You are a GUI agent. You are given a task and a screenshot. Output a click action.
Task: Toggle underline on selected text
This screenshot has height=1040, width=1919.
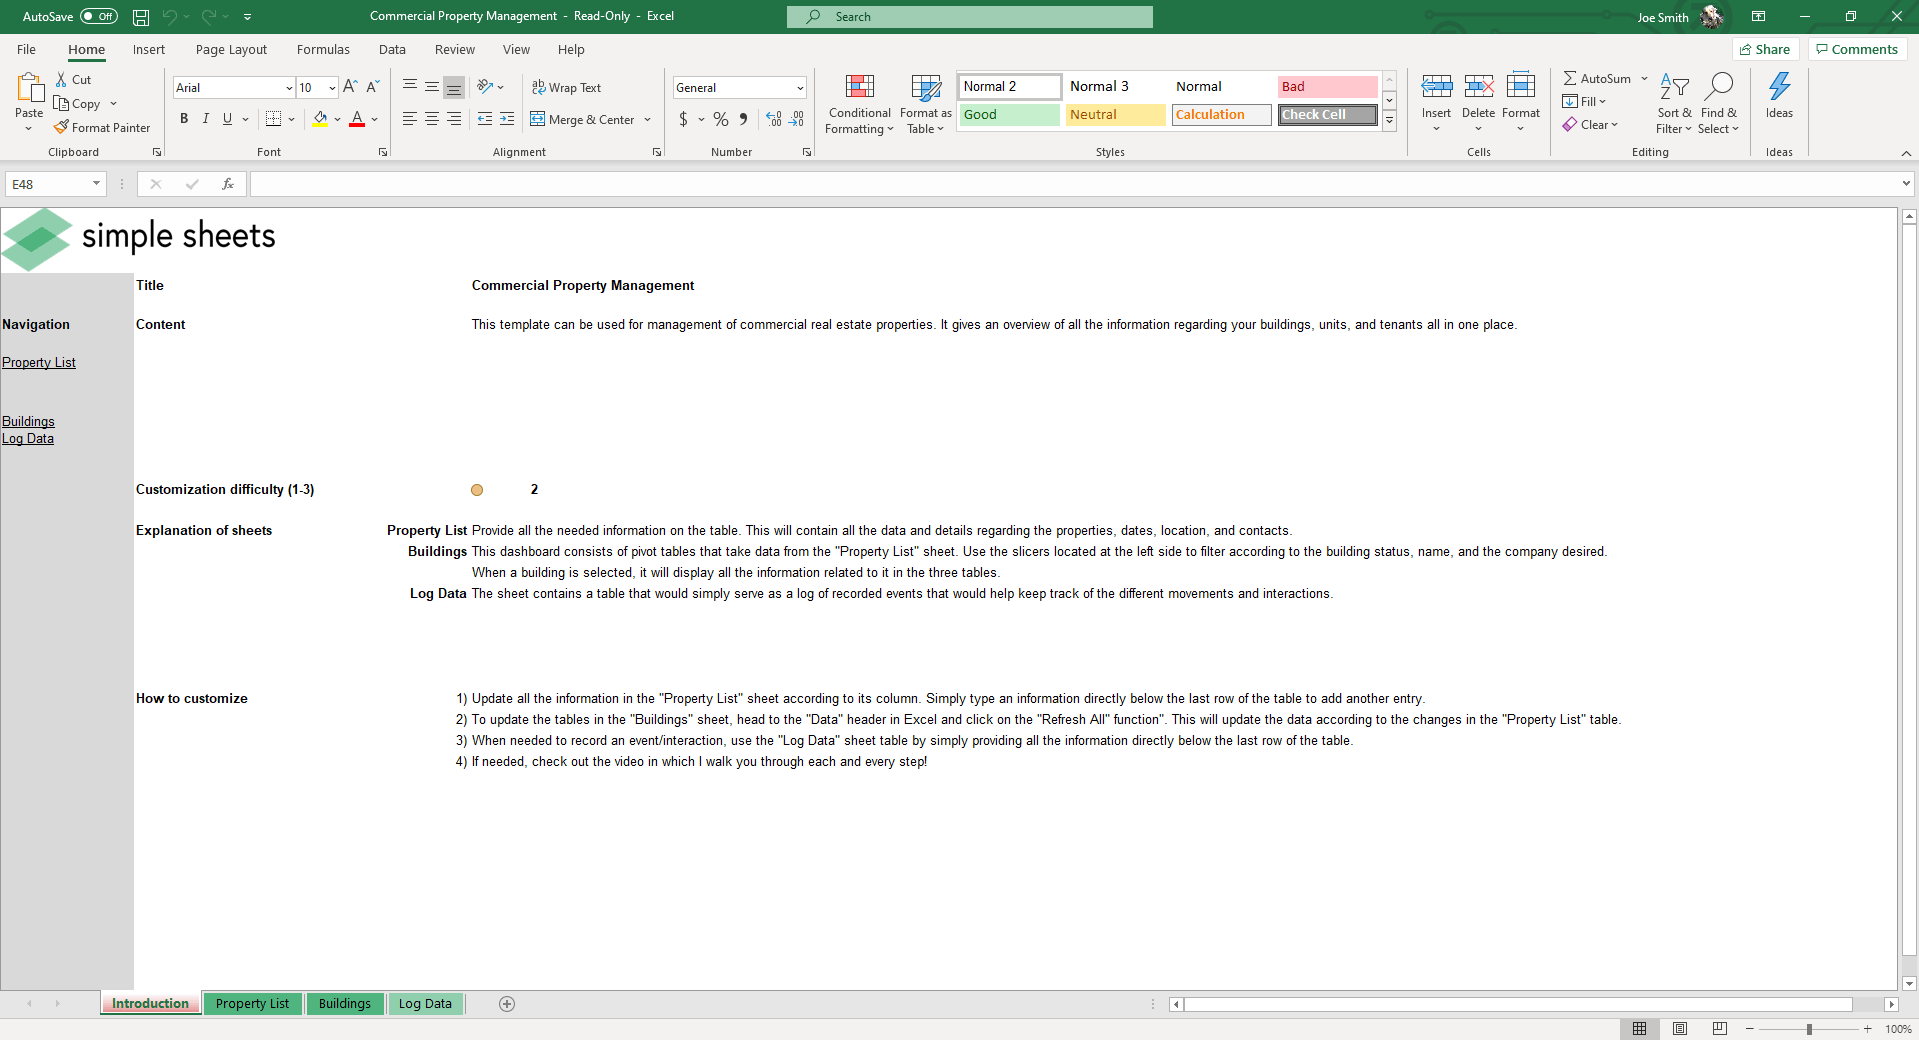[x=227, y=118]
